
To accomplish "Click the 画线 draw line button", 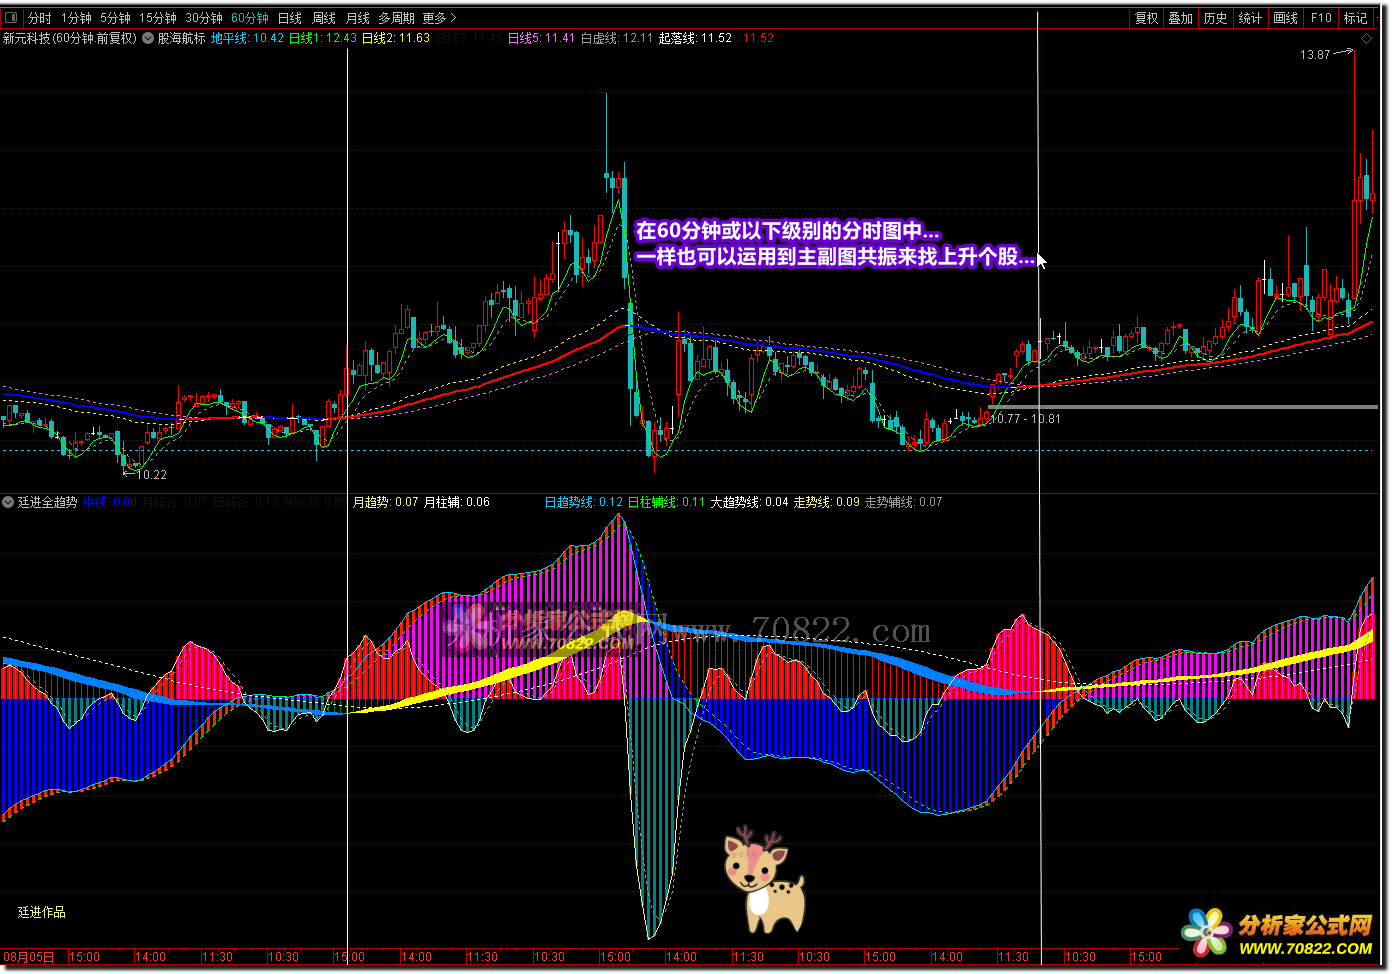I will coord(1285,18).
